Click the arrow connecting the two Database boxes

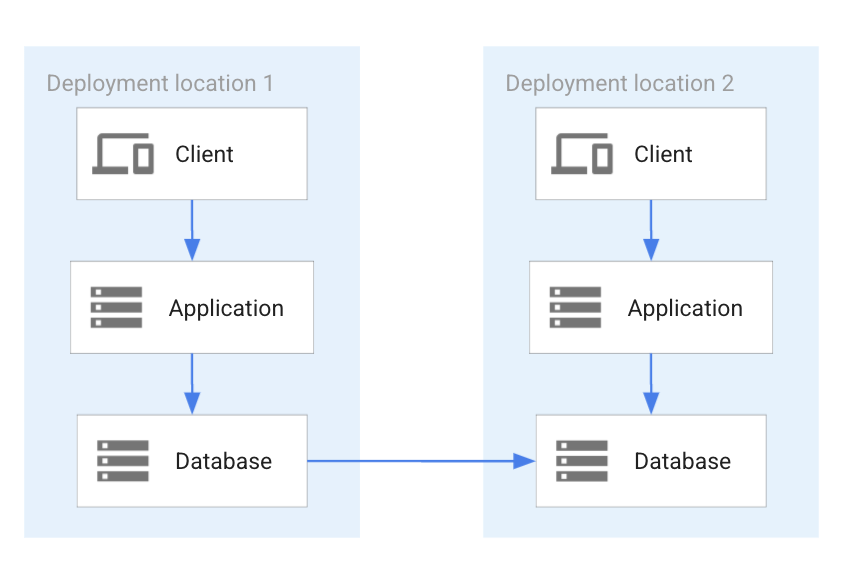point(422,460)
